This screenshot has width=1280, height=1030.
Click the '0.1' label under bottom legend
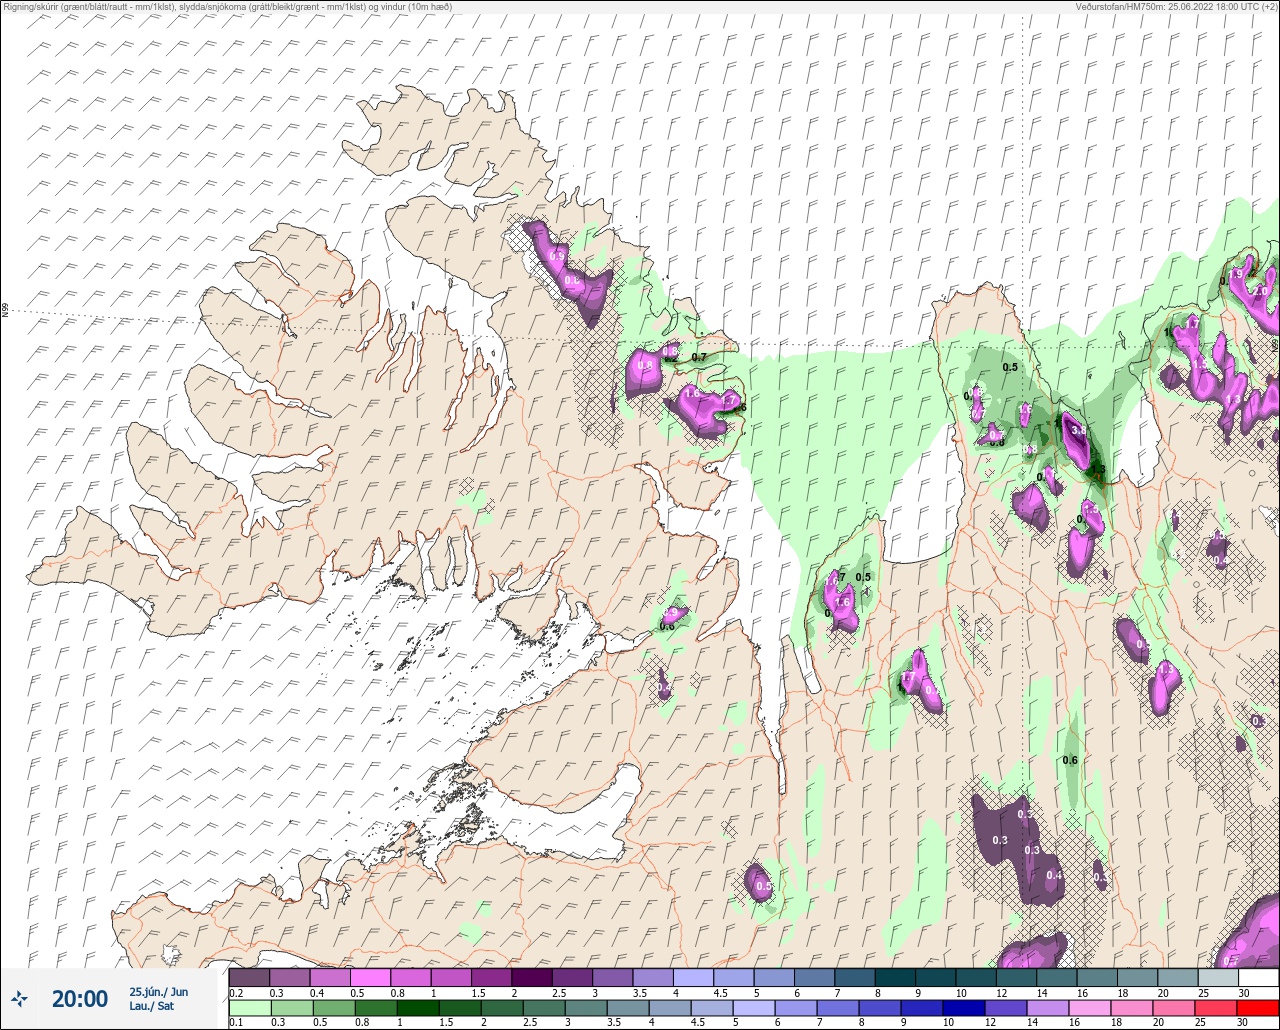(x=236, y=1023)
